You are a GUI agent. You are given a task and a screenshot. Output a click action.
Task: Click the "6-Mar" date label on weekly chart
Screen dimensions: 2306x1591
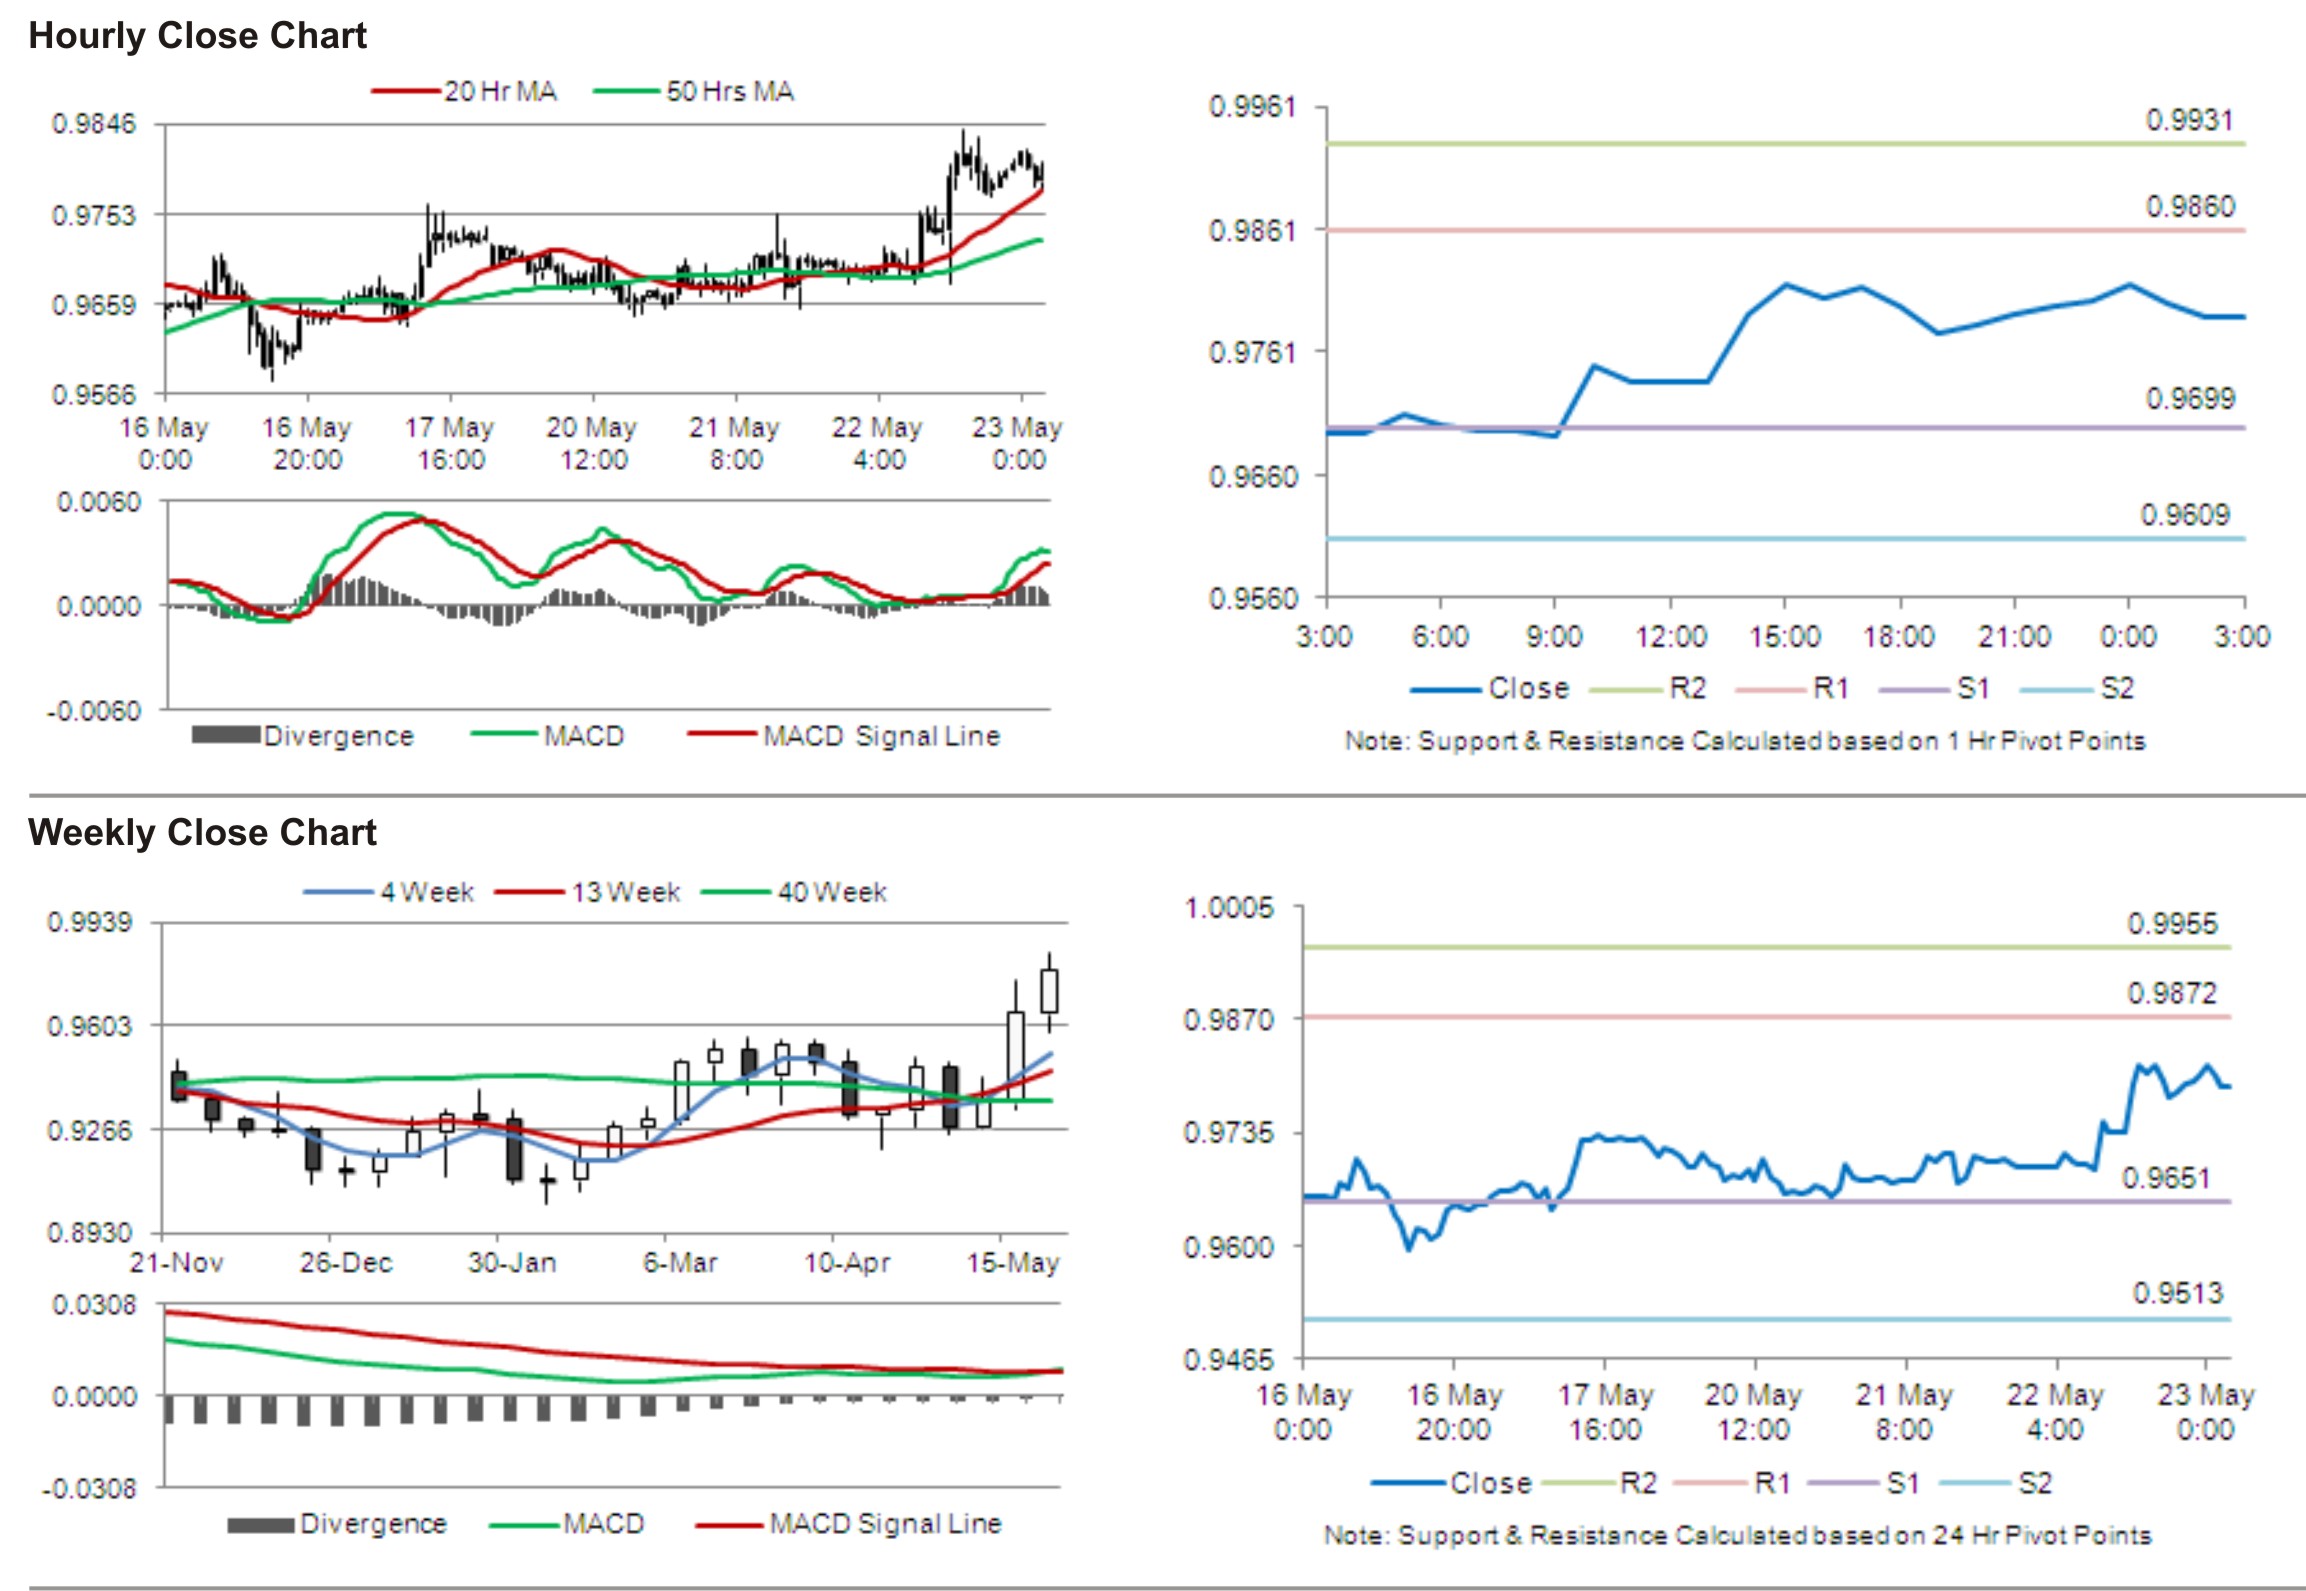(x=680, y=1263)
